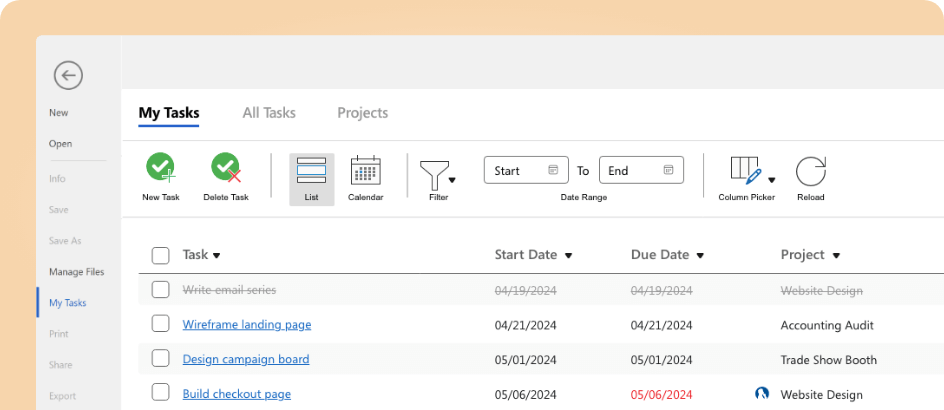
Task: Click the Website Design cell in Build checkout row
Action: (822, 395)
